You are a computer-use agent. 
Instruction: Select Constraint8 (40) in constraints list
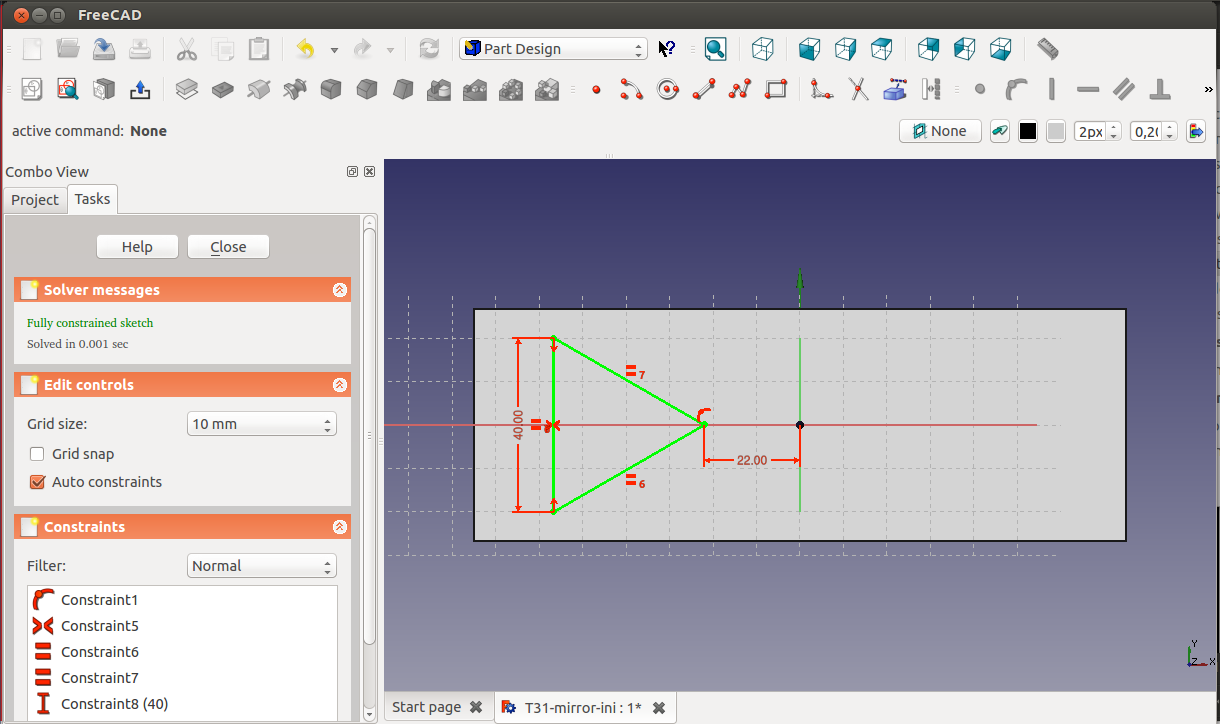click(x=114, y=704)
